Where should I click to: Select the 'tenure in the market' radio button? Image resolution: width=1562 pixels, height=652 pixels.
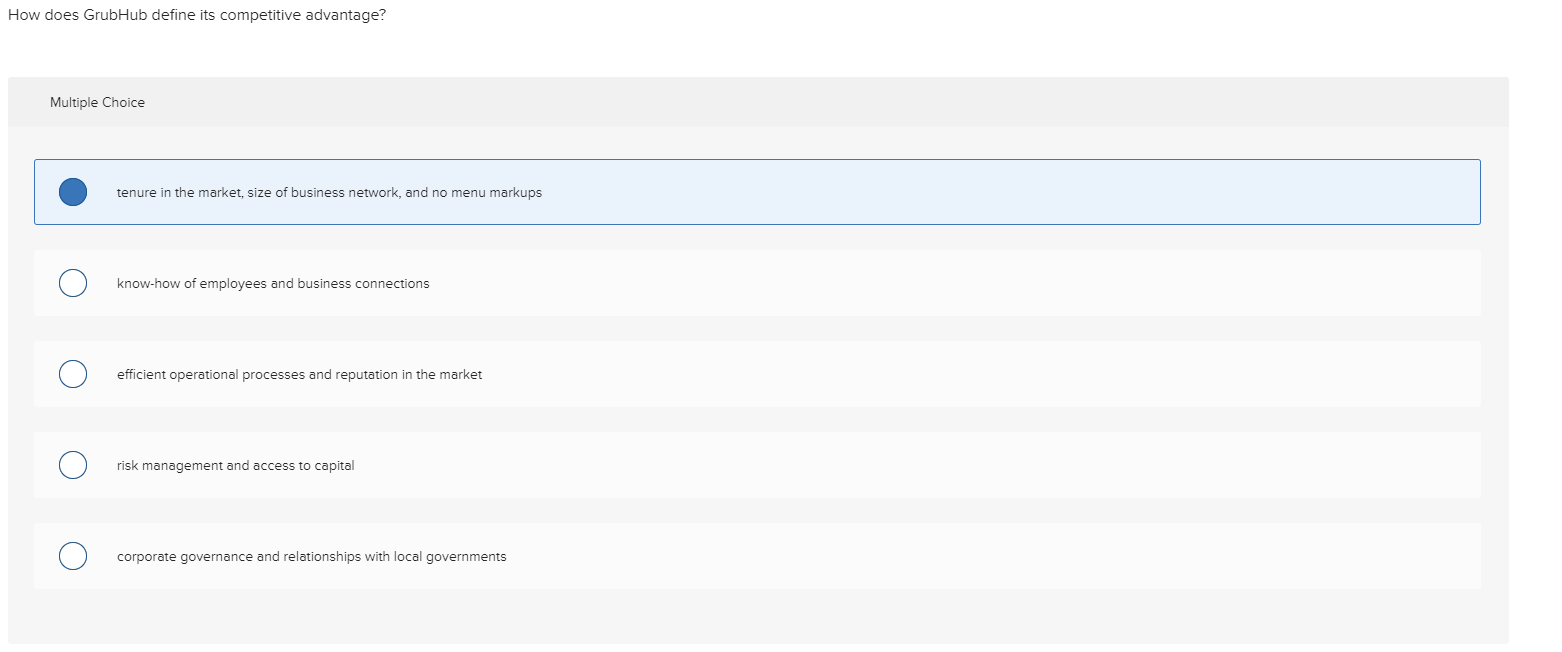73,192
